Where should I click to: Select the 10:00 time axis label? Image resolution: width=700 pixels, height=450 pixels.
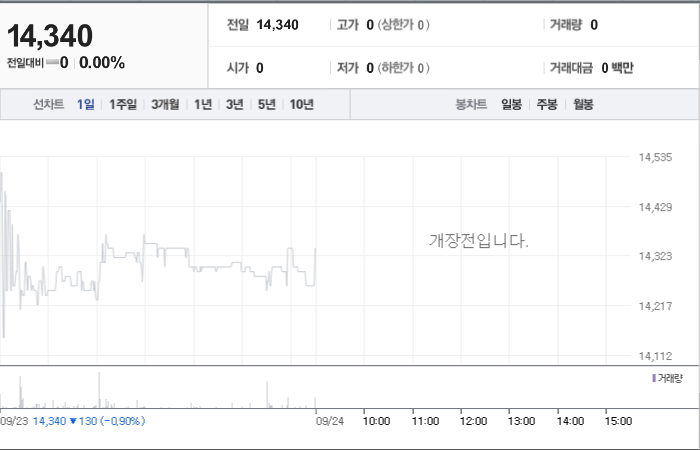point(376,421)
